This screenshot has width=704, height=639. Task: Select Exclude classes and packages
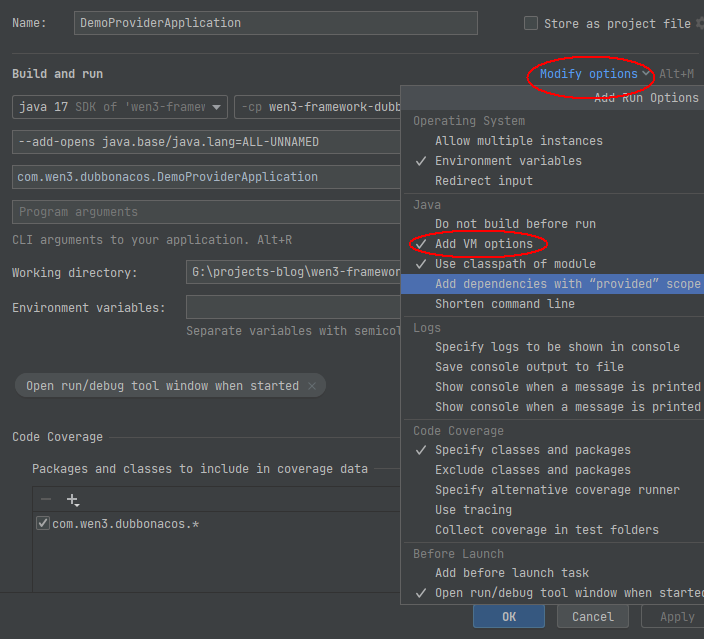click(x=552, y=470)
